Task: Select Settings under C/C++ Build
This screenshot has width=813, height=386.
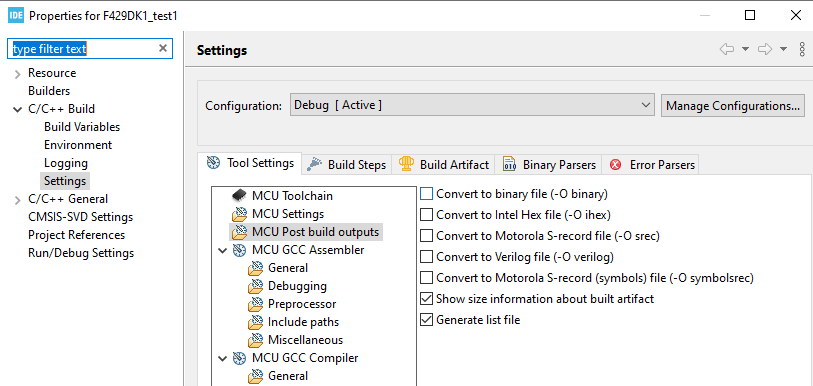Action: 65,181
